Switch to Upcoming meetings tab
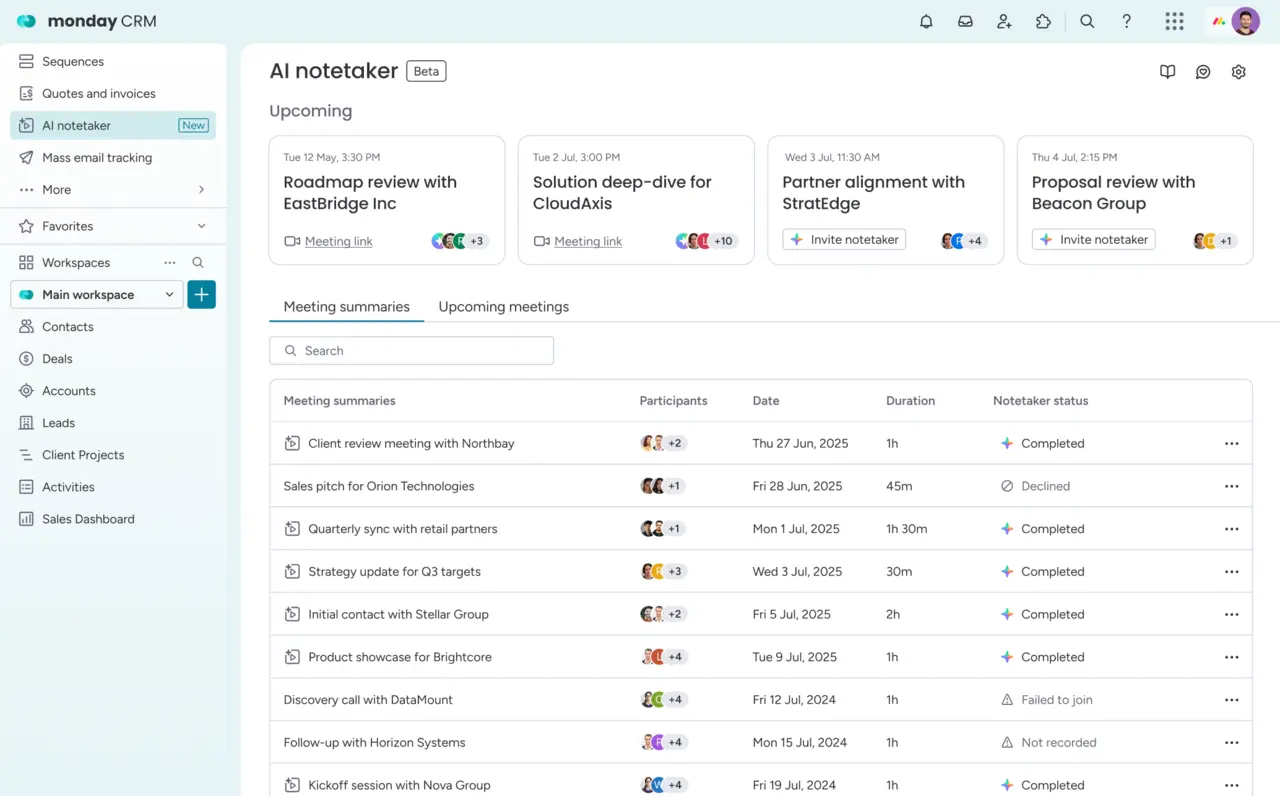Viewport: 1280px width, 796px height. [x=504, y=307]
